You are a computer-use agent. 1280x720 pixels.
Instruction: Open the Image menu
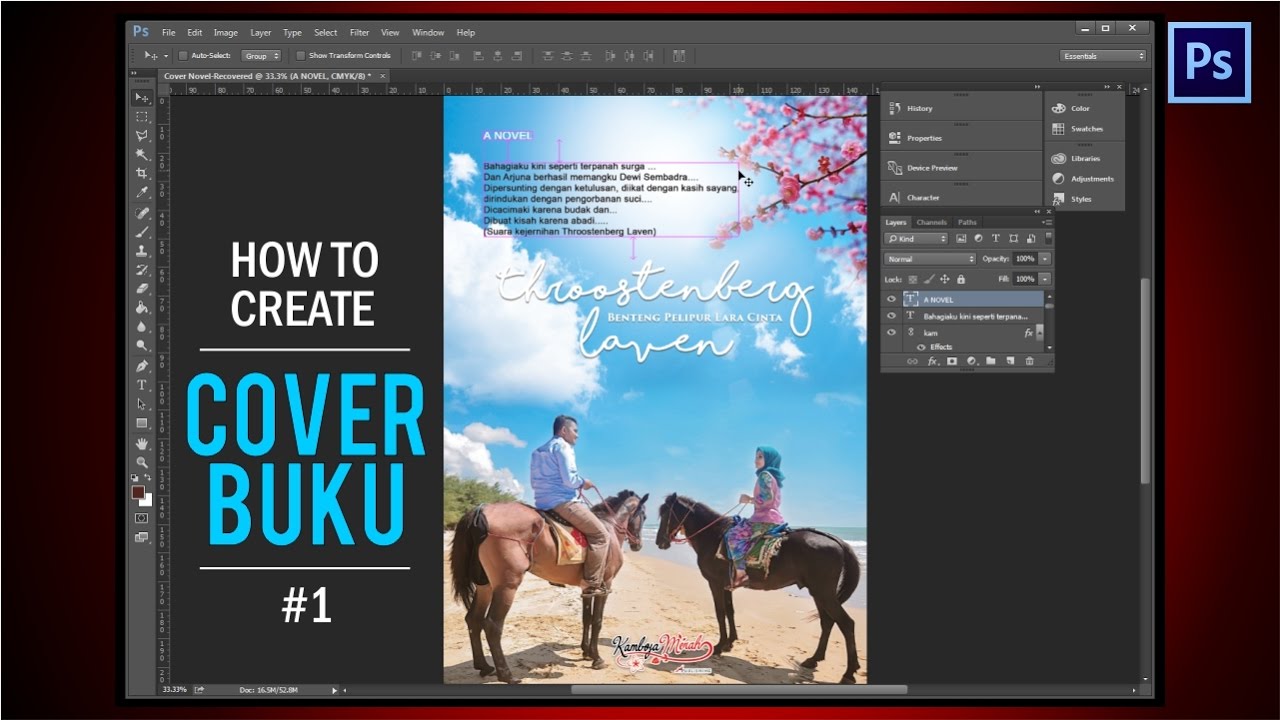[226, 32]
